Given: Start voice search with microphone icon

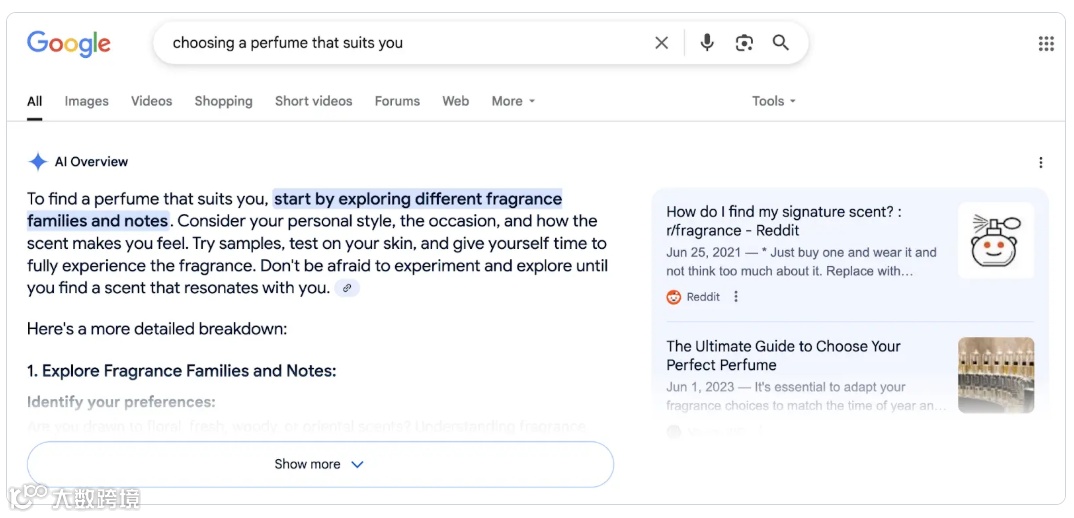Looking at the screenshot, I should (x=707, y=42).
